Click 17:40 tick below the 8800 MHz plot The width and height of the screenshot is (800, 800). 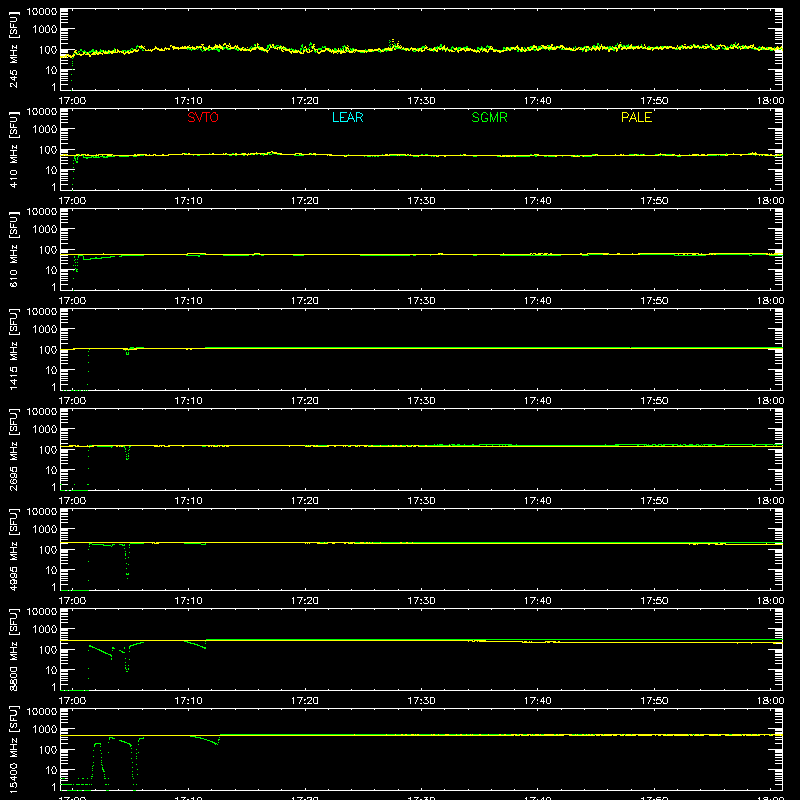point(537,701)
